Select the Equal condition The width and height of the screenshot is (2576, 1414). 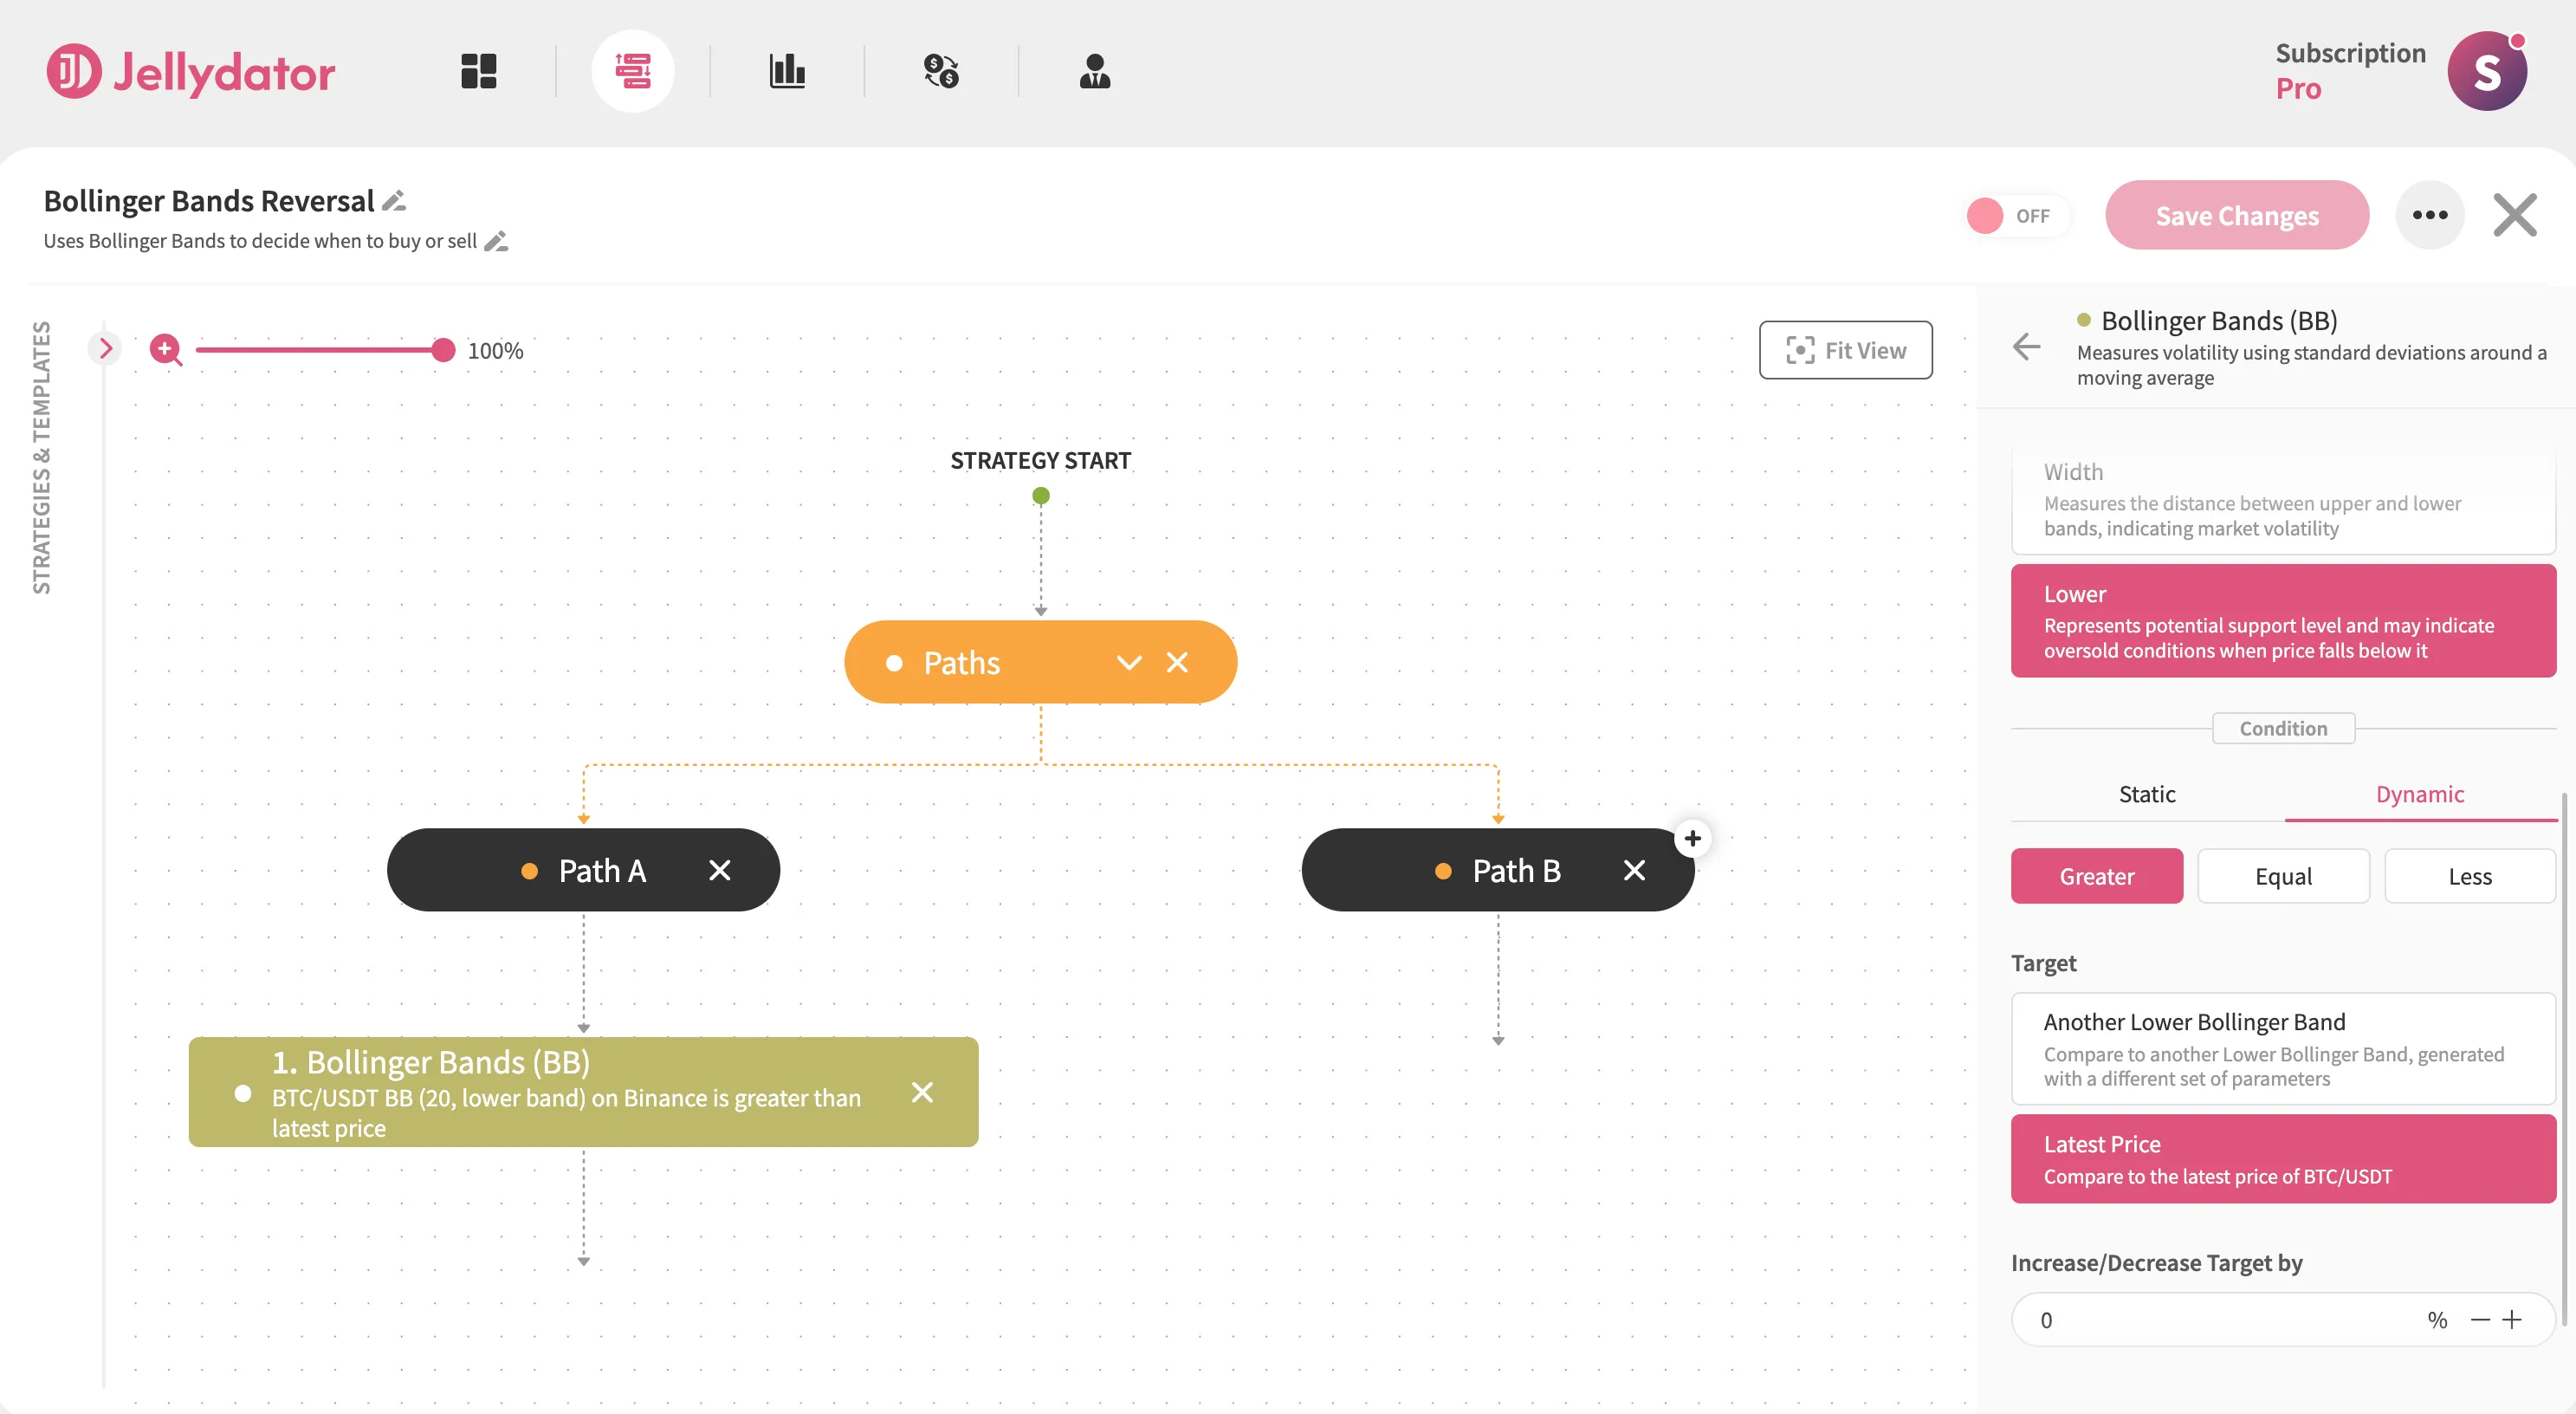(2283, 876)
